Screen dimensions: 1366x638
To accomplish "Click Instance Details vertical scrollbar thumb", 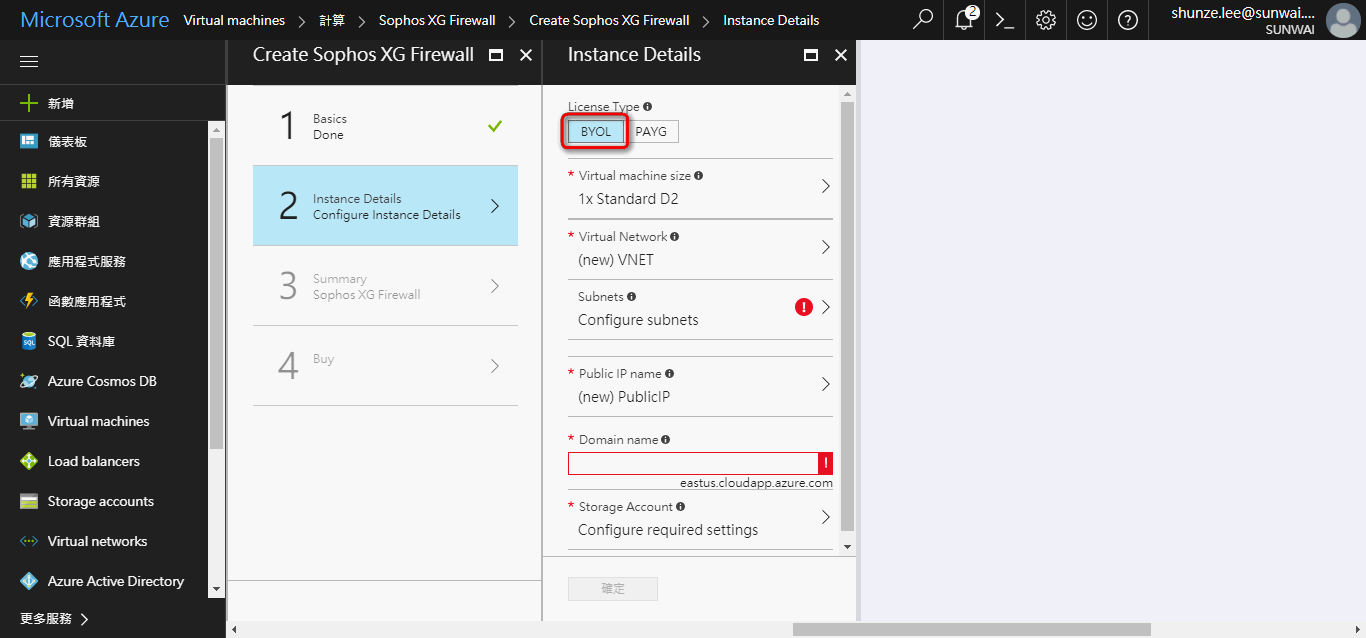I will [x=848, y=315].
